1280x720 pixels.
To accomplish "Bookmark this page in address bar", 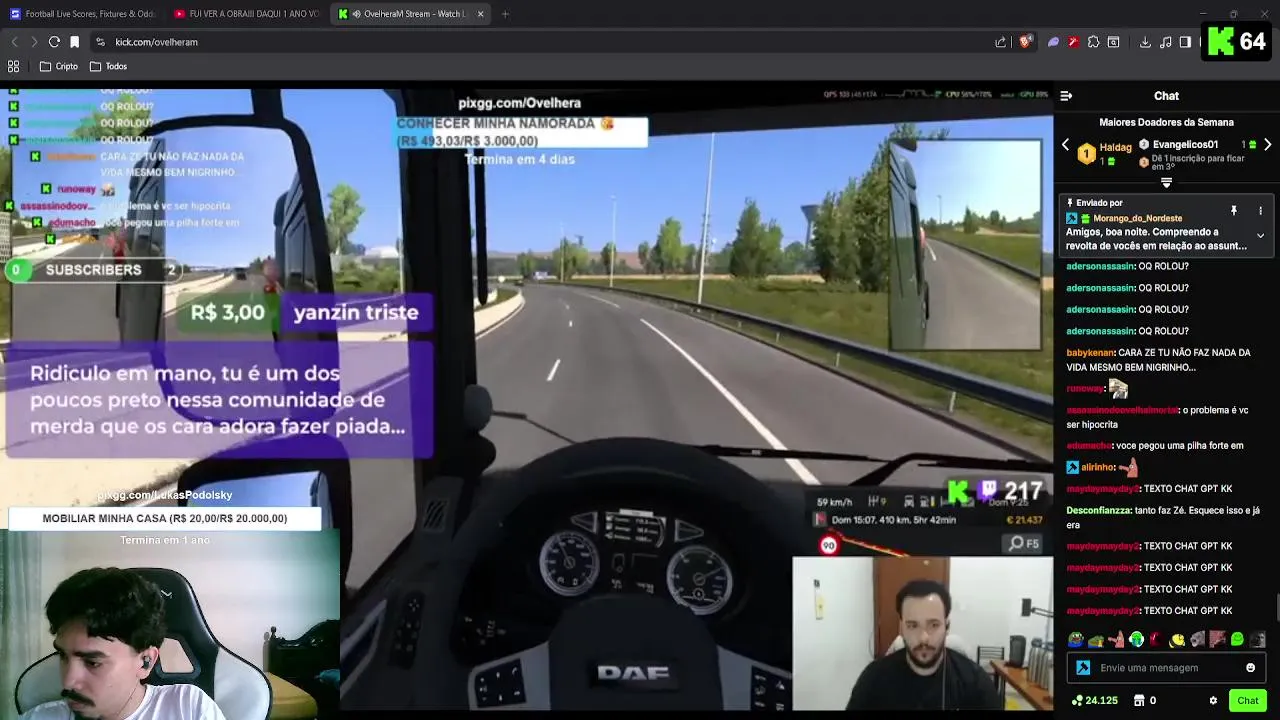I will point(74,42).
